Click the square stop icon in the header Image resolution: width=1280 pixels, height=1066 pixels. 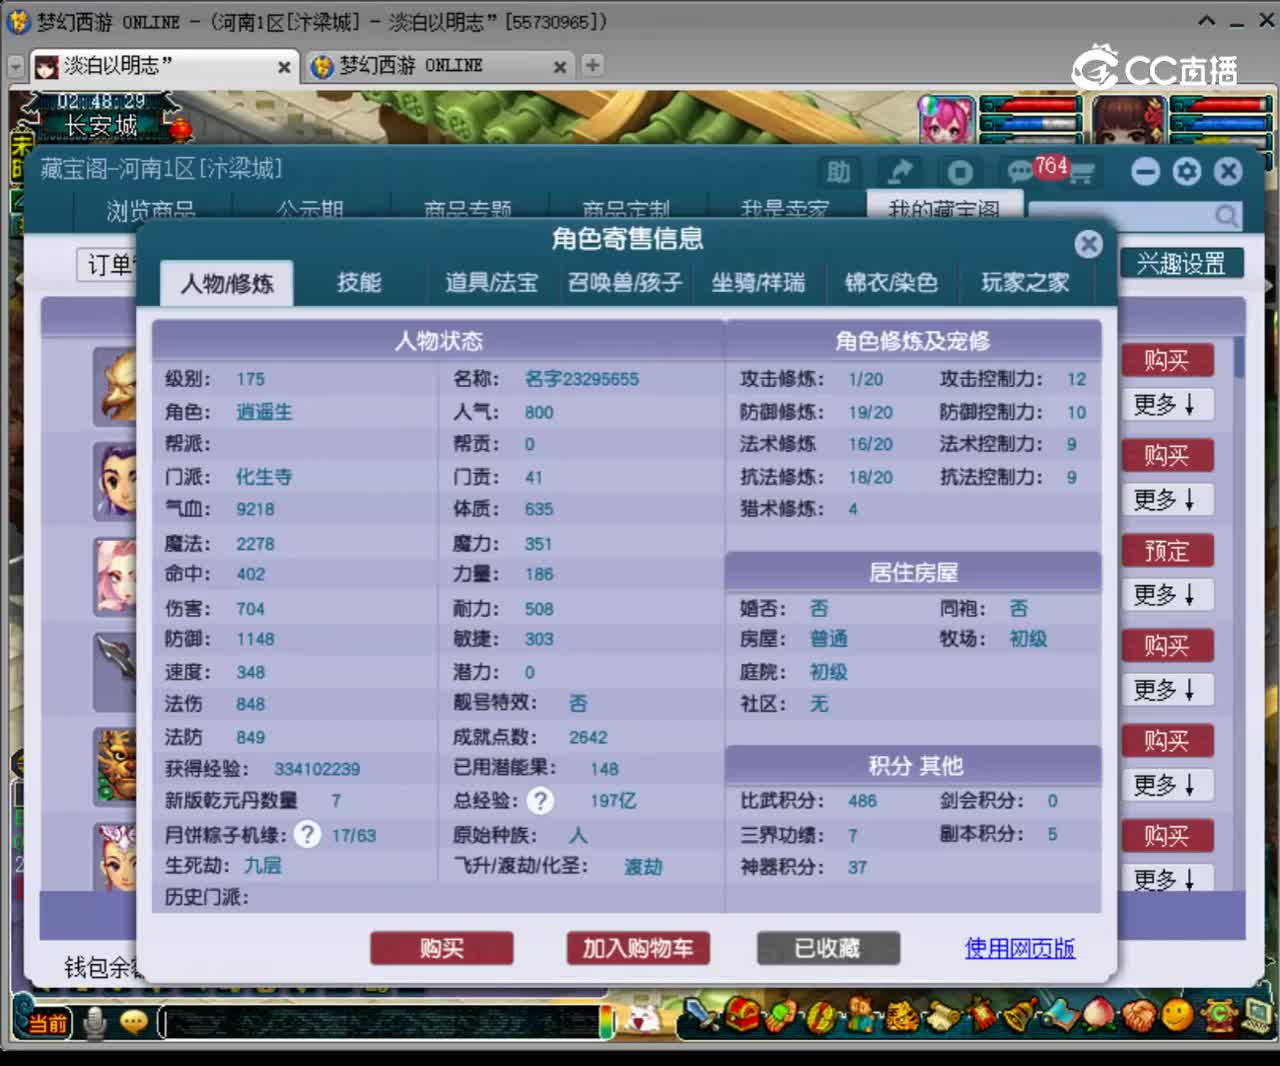960,173
